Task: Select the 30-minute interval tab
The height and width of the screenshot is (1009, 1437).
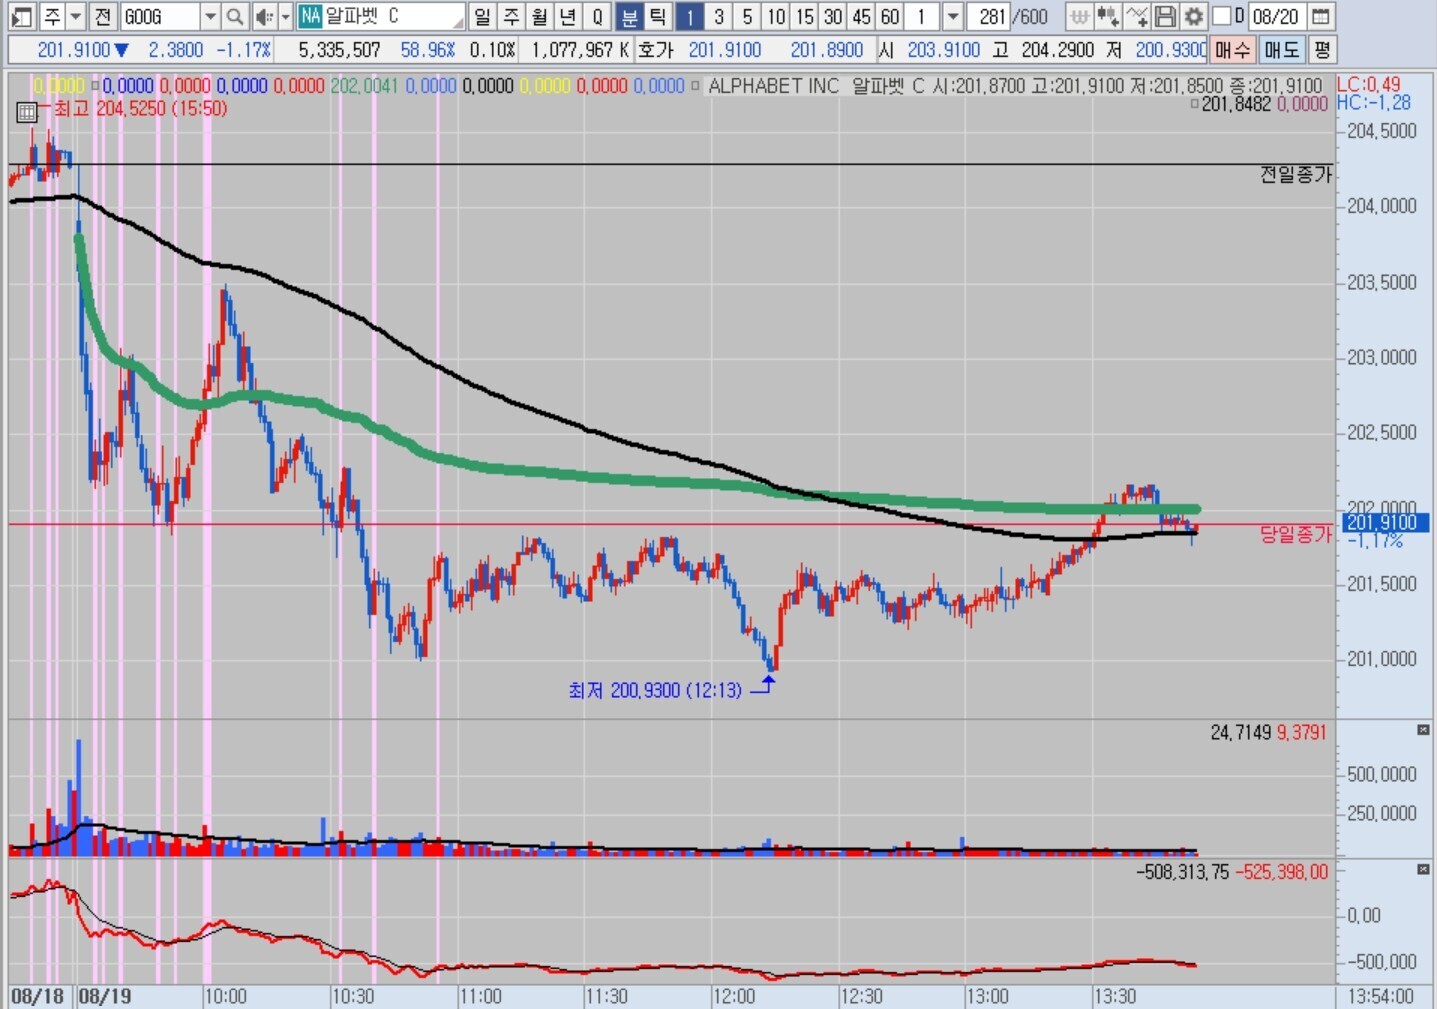Action: pyautogui.click(x=833, y=17)
